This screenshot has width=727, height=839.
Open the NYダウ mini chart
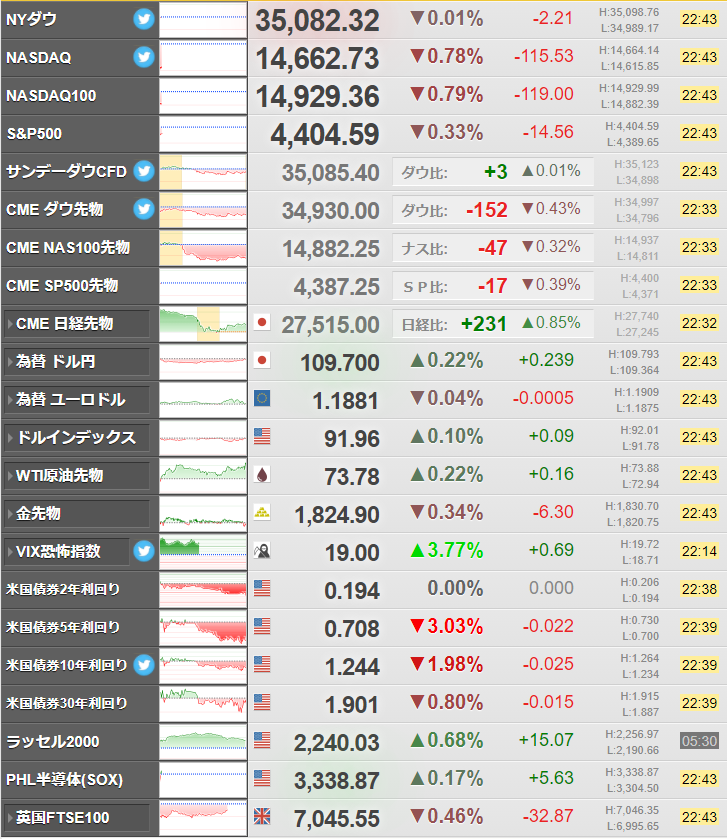(203, 20)
